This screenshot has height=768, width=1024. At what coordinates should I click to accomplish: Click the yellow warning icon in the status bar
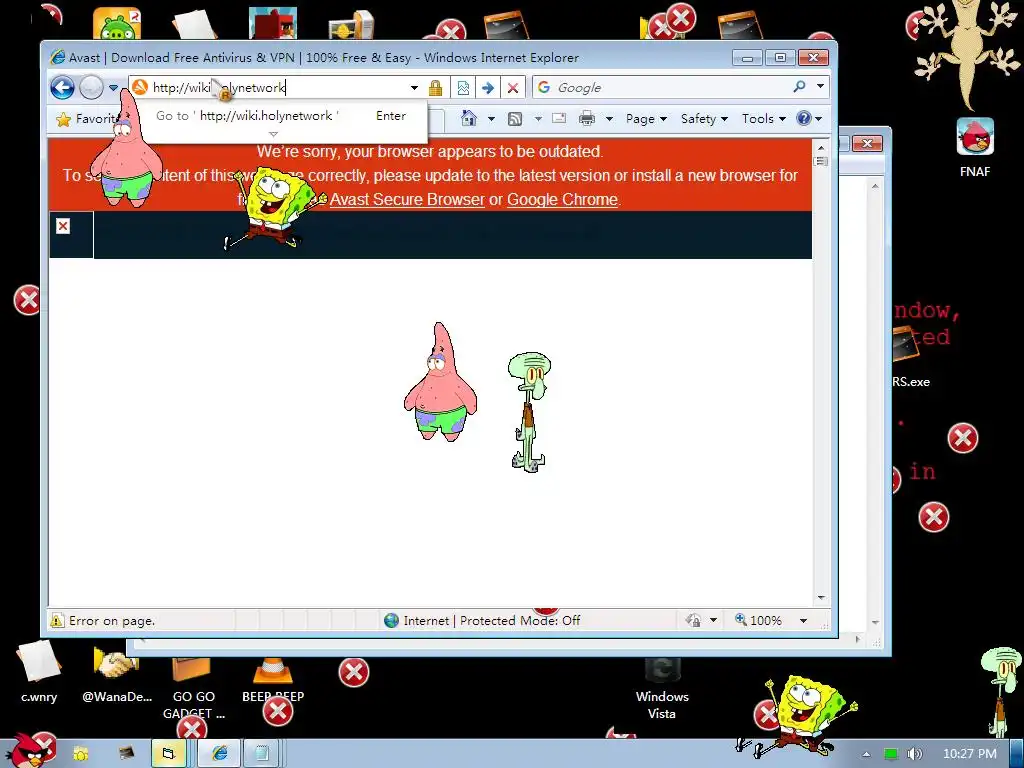[x=57, y=620]
